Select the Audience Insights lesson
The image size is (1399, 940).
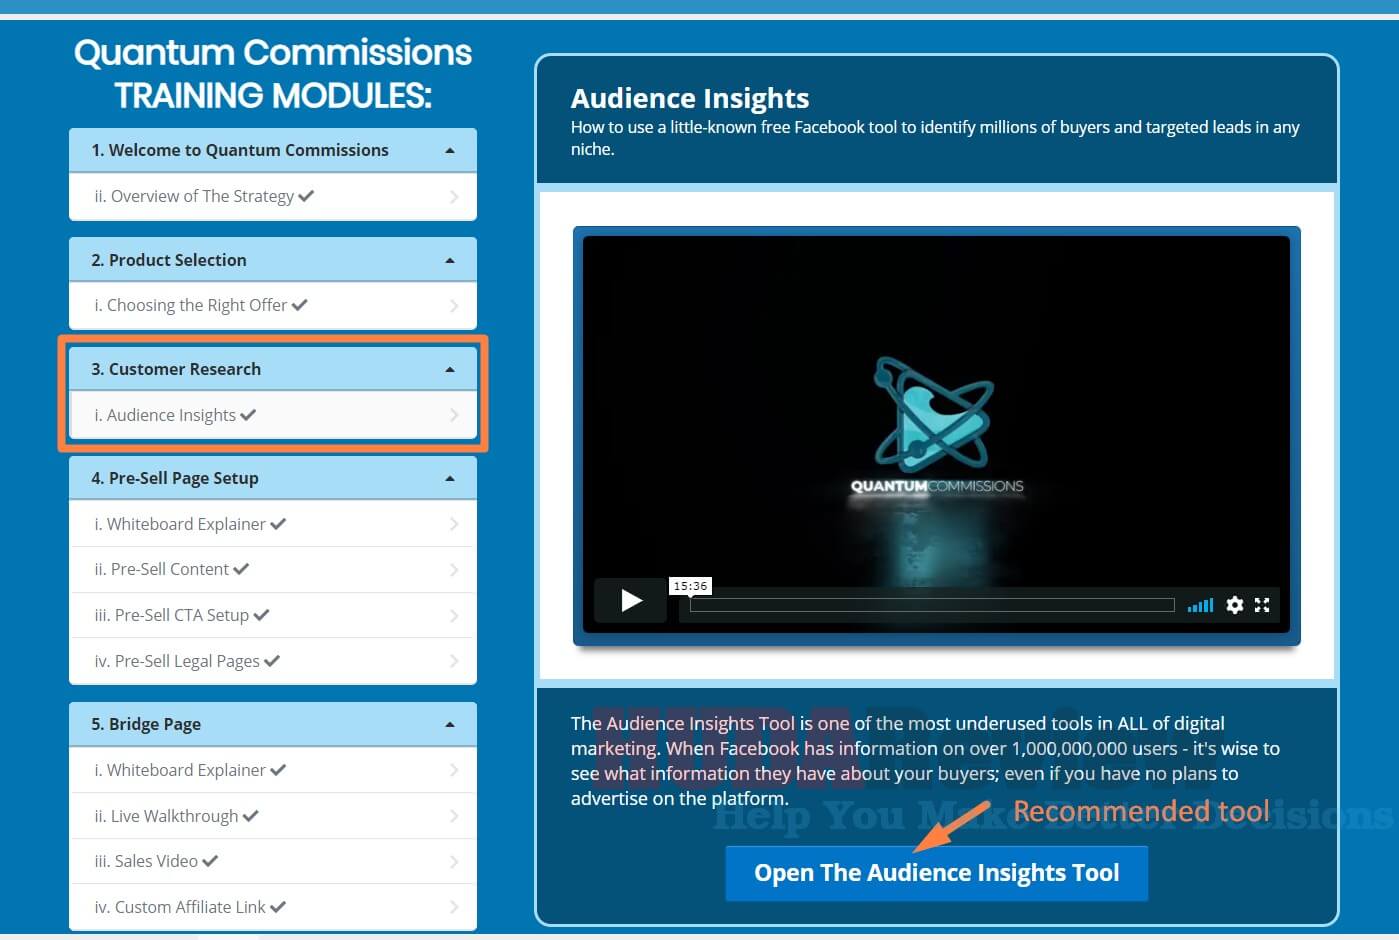click(273, 415)
